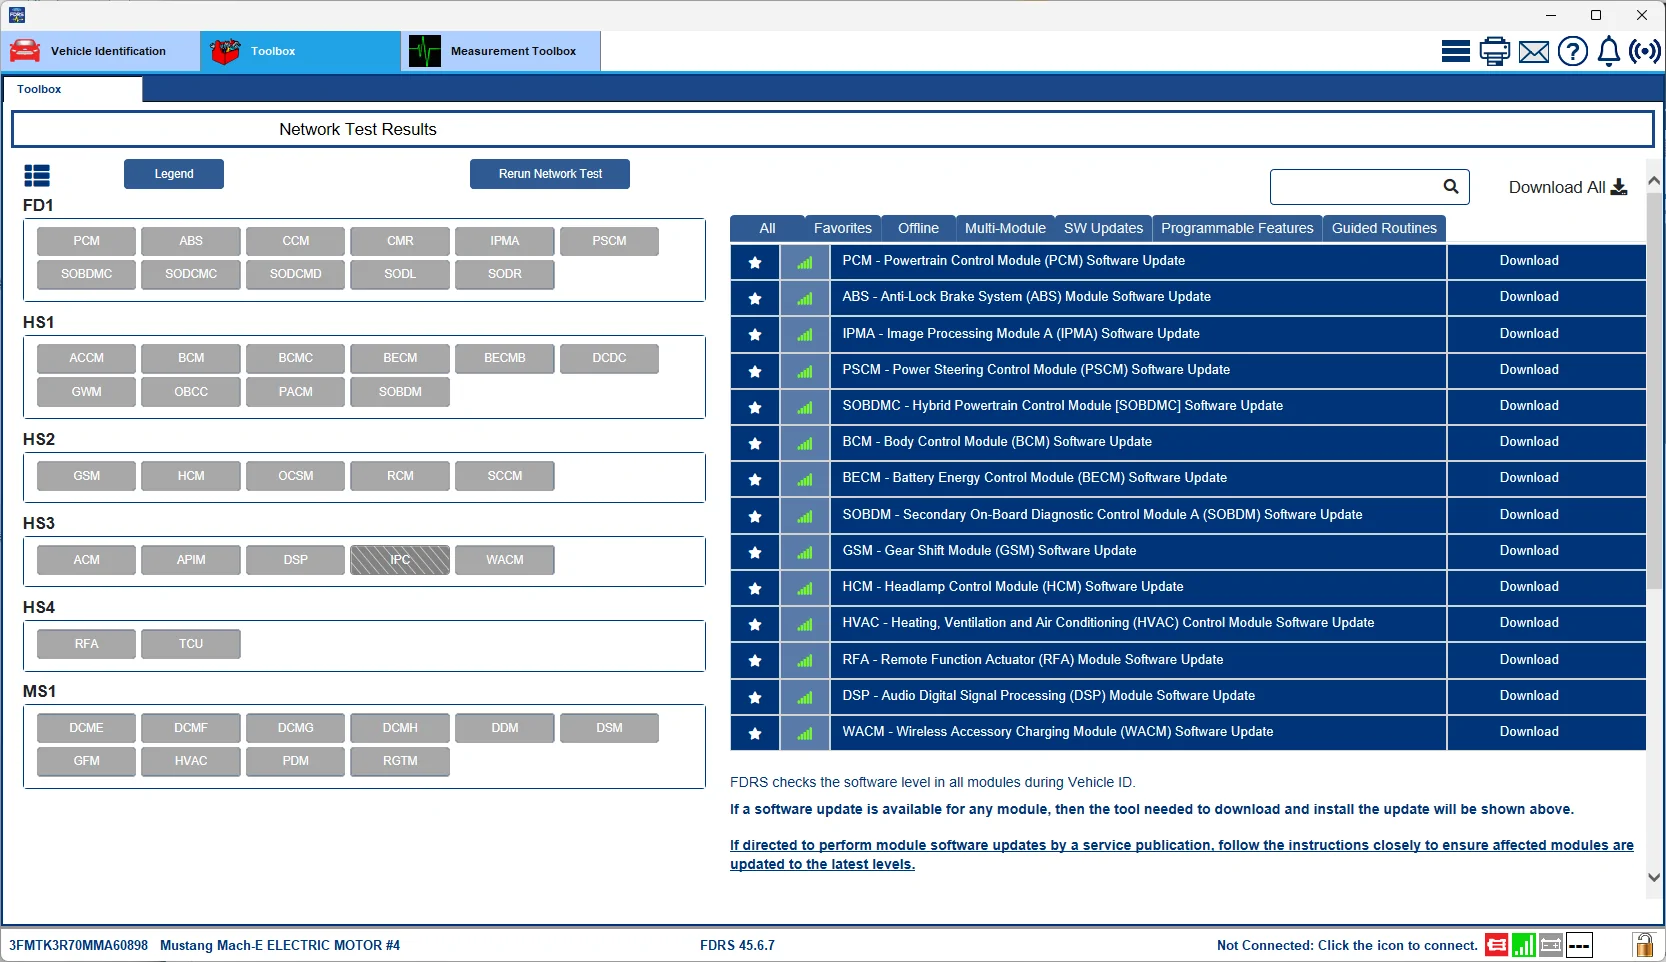Switch layout using the list view icon
Viewport: 1666px width, 962px height.
pyautogui.click(x=37, y=176)
